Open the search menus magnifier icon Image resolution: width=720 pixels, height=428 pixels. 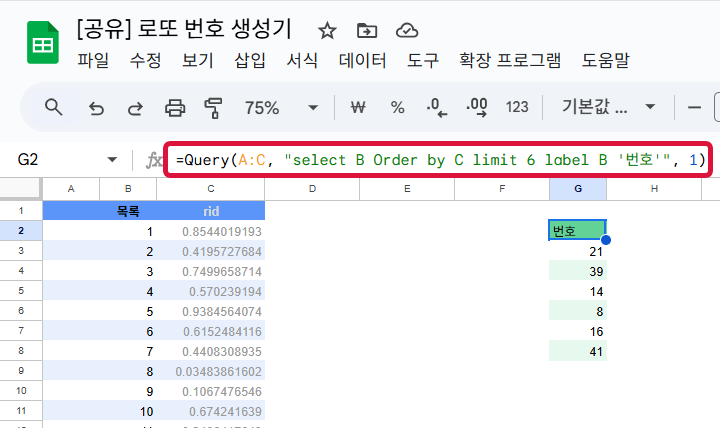(54, 107)
